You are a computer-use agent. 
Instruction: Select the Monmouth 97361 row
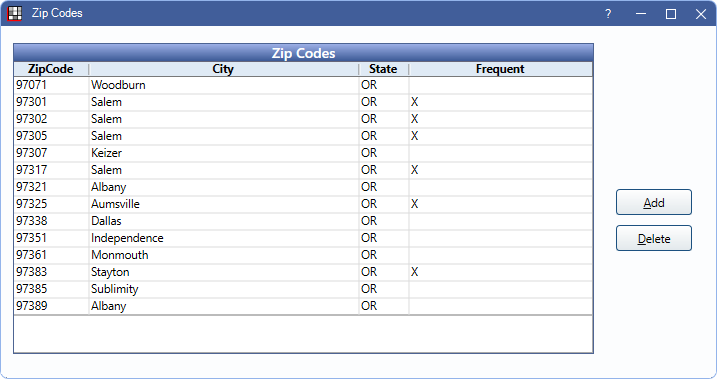tap(303, 255)
